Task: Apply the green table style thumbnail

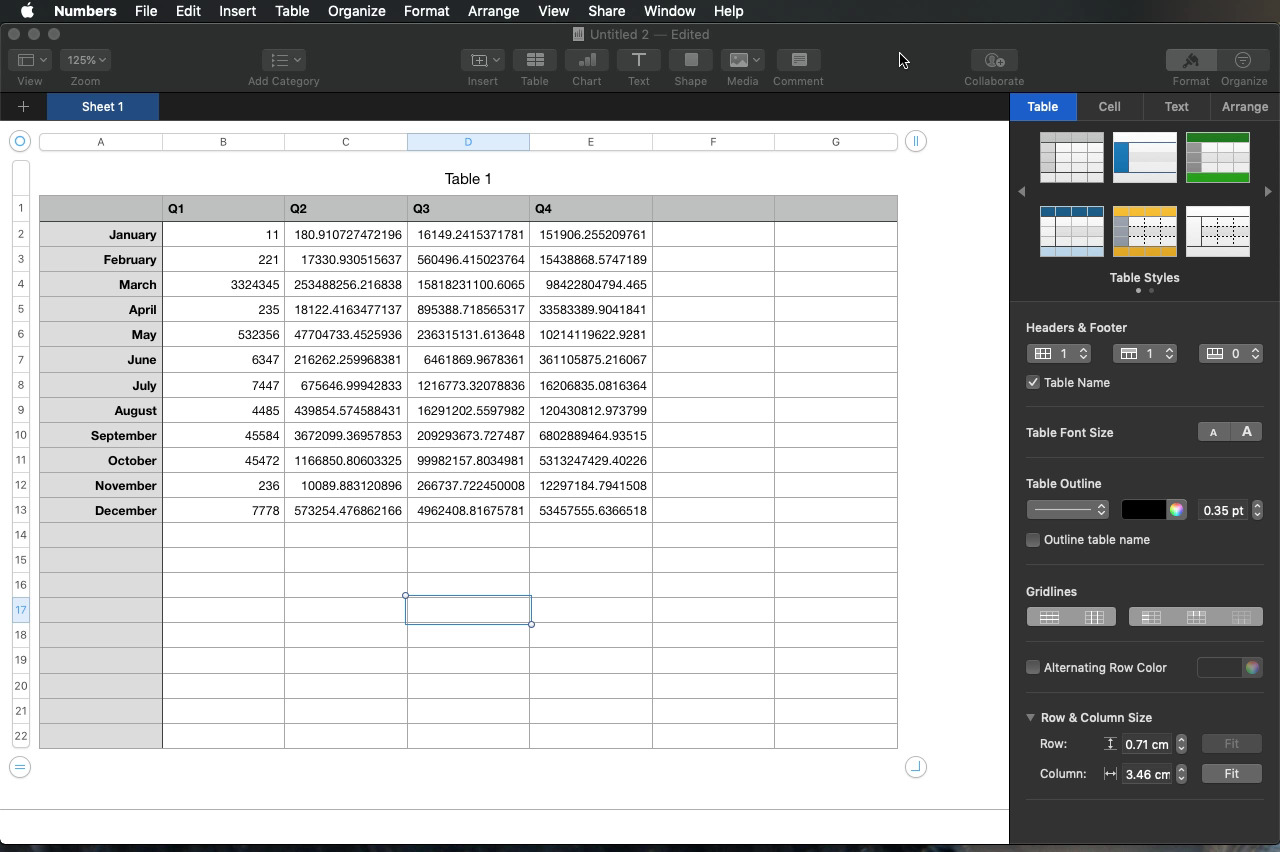Action: [x=1217, y=157]
